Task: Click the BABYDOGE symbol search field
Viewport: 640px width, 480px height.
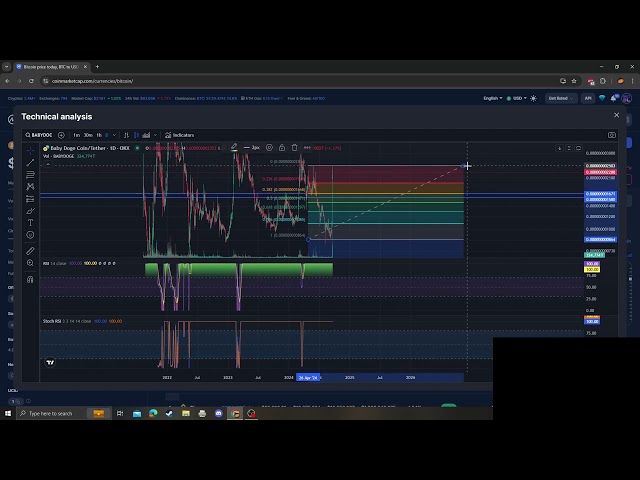Action: pyautogui.click(x=40, y=135)
